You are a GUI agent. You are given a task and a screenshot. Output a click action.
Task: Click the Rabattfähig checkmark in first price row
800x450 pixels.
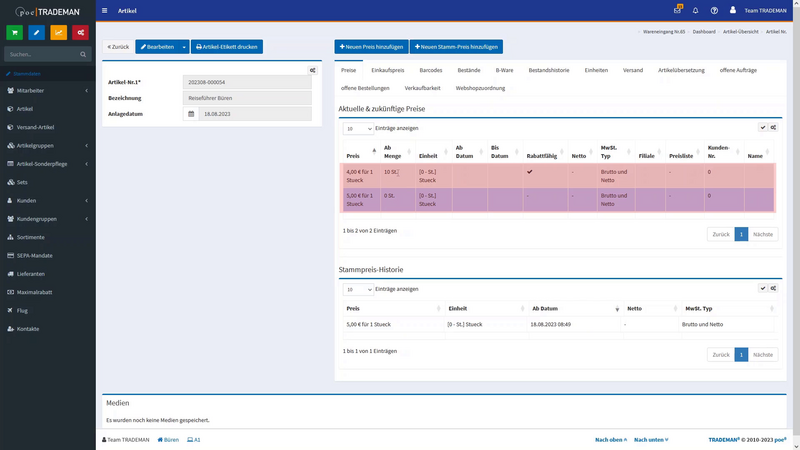530,172
